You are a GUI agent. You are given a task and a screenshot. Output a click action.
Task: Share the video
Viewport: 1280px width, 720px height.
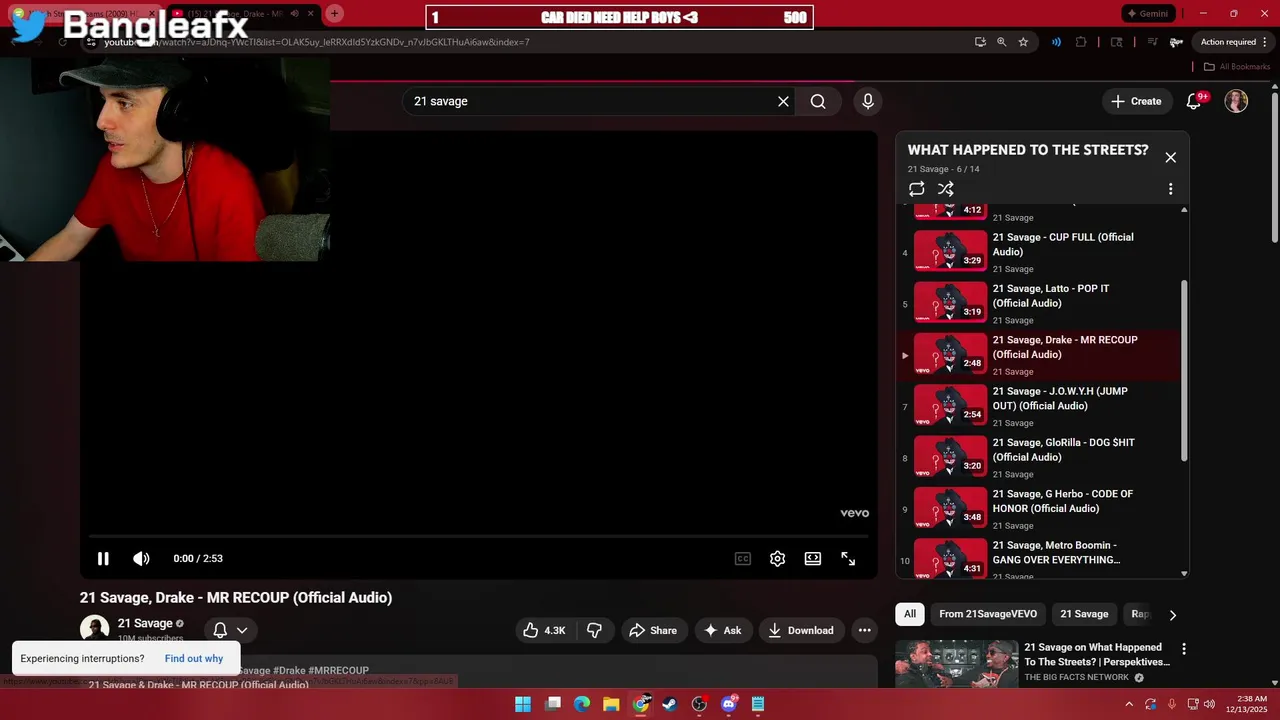pos(653,630)
